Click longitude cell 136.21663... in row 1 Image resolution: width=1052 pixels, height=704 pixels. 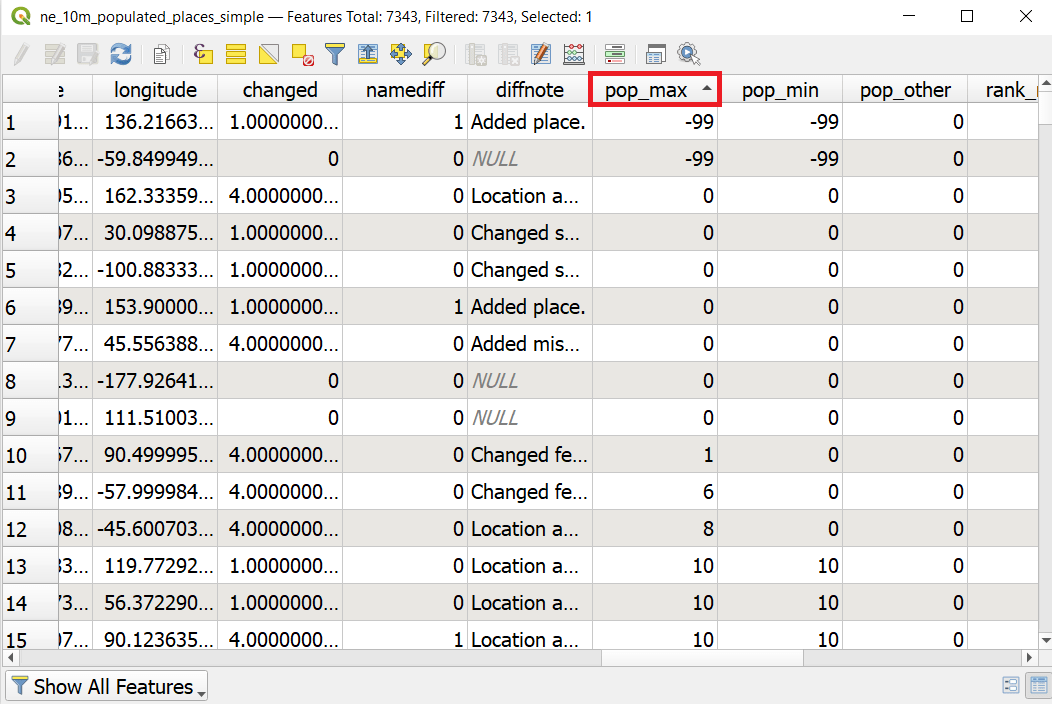coord(155,121)
